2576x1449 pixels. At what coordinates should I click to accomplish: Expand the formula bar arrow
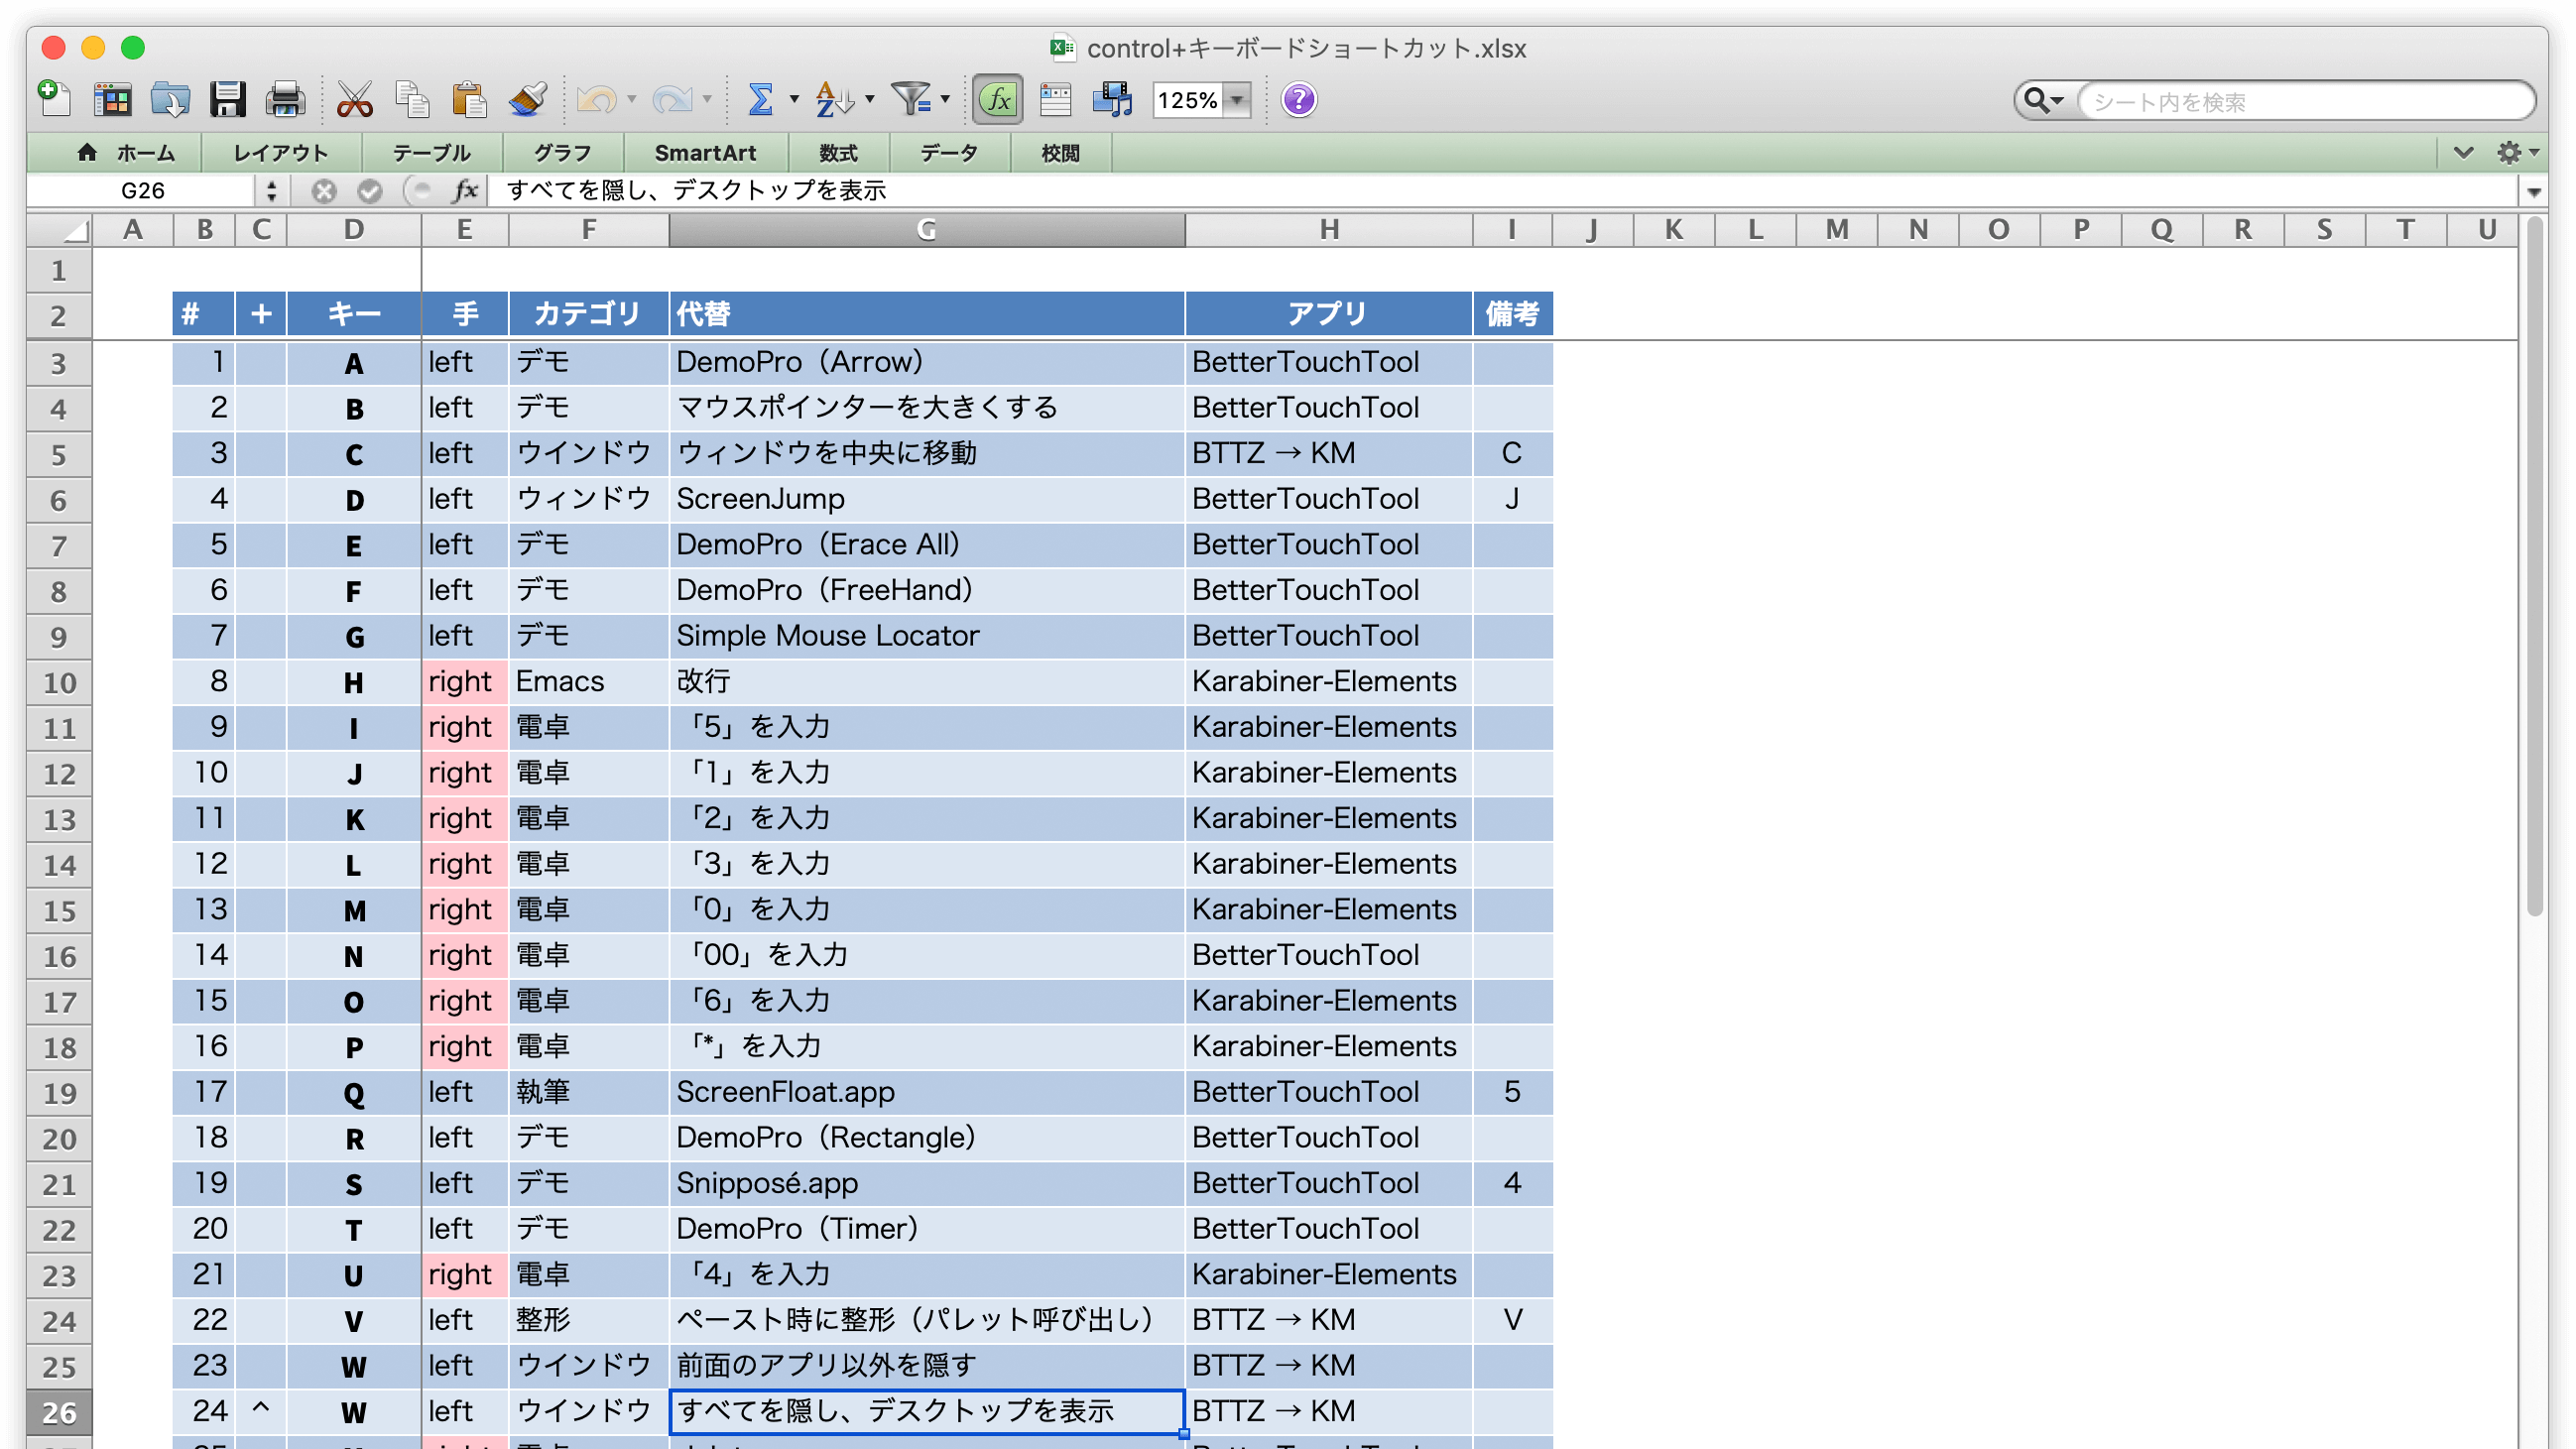2533,191
